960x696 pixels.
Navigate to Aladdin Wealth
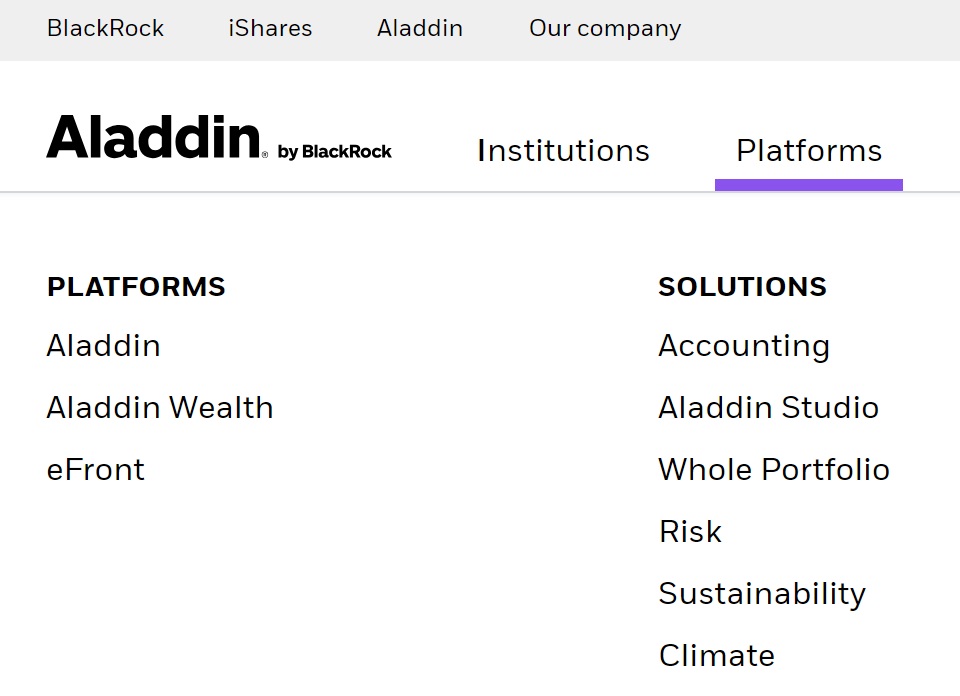pos(160,408)
